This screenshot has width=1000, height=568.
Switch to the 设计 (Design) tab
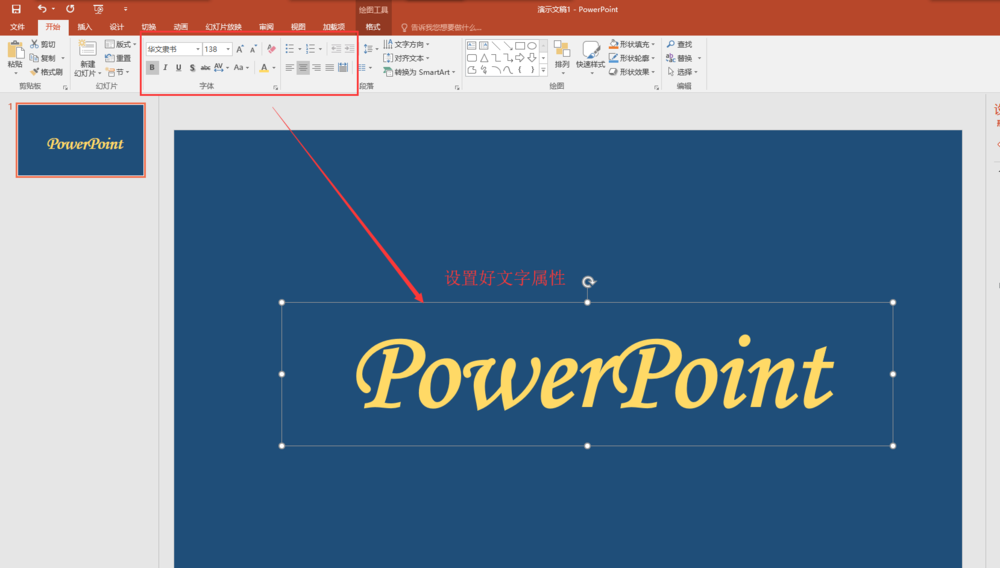coord(116,27)
